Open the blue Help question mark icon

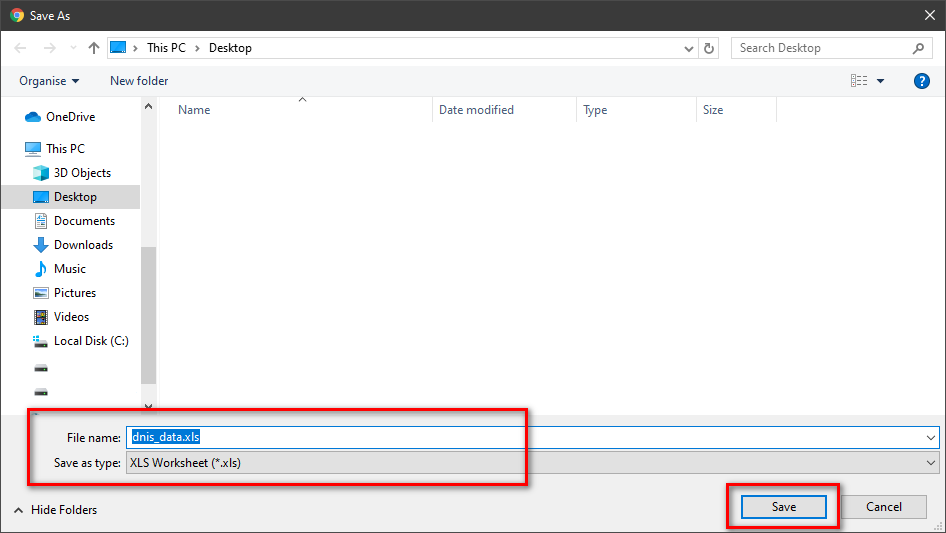click(x=922, y=81)
